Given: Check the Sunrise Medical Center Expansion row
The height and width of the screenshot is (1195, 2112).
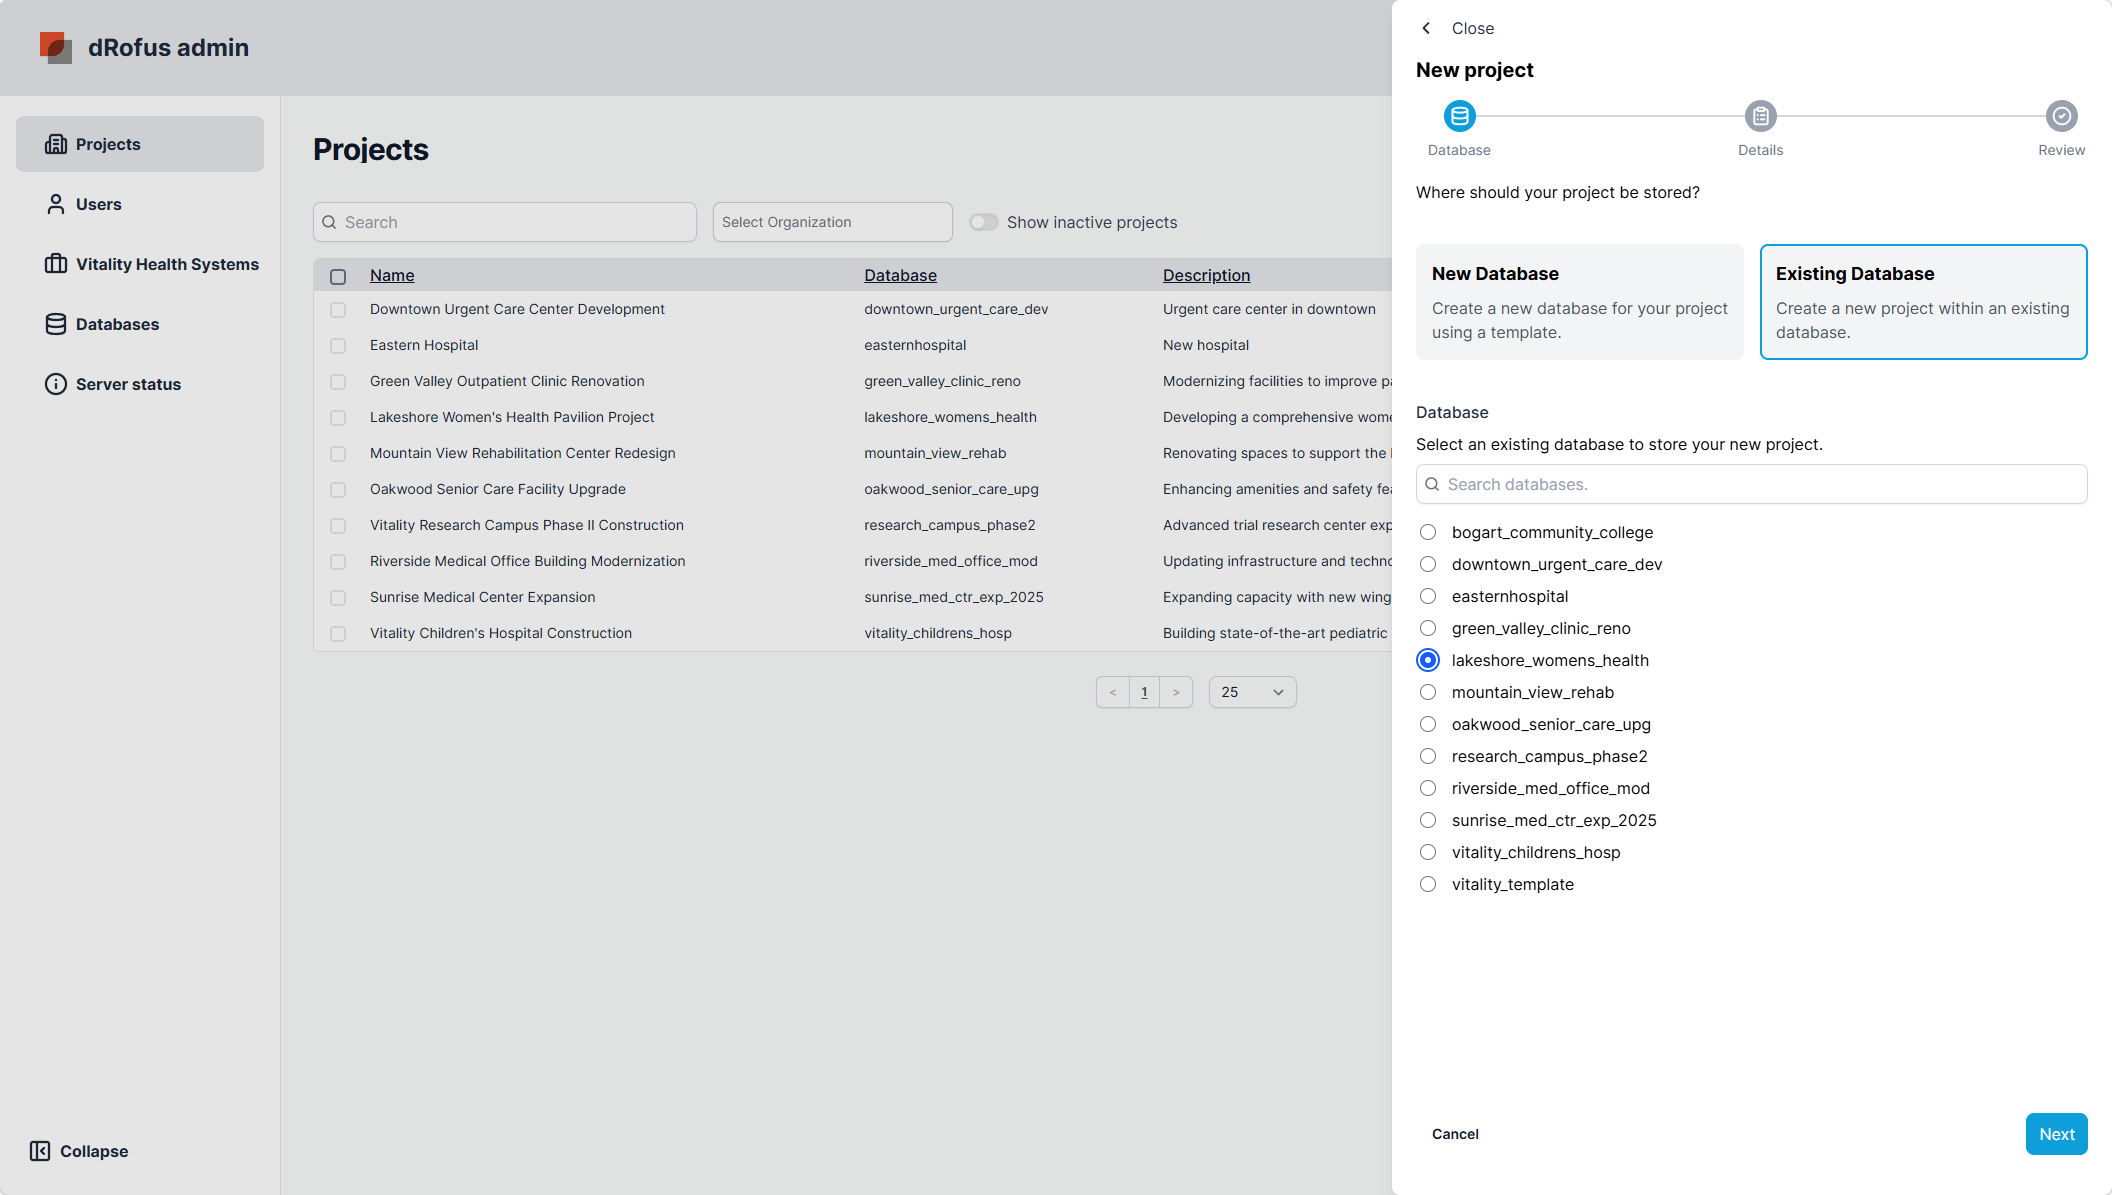Looking at the screenshot, I should coord(338,598).
